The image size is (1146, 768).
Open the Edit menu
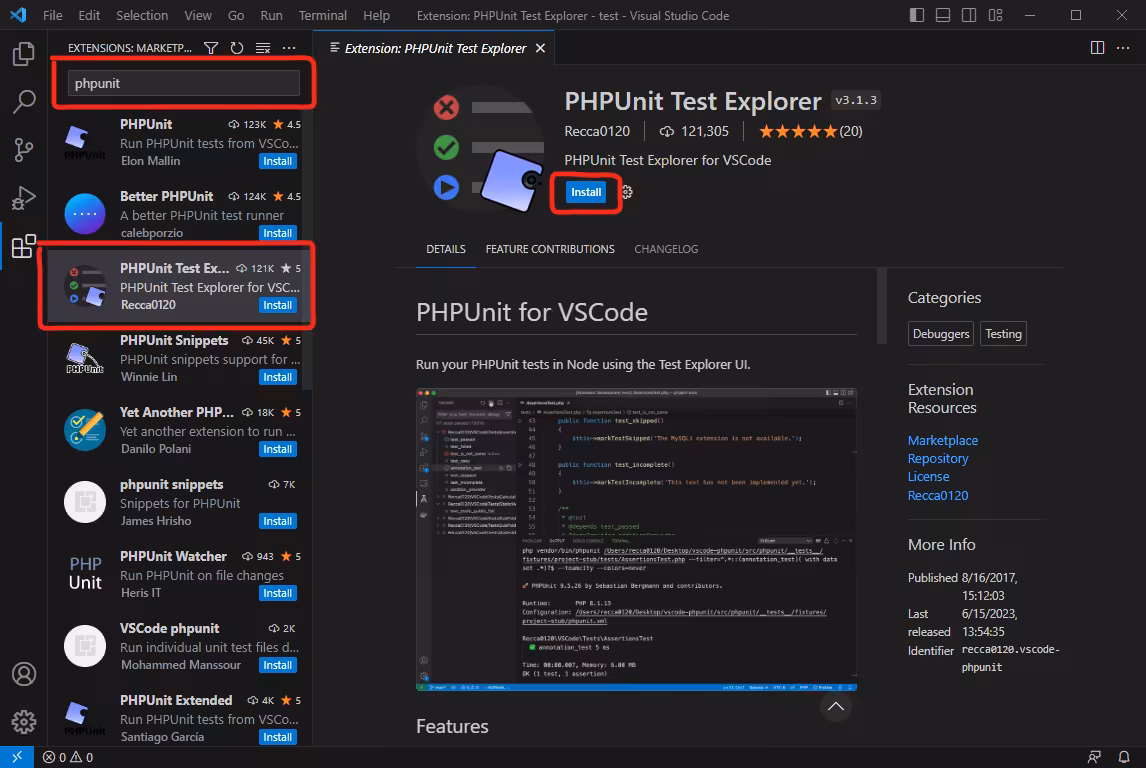[89, 15]
